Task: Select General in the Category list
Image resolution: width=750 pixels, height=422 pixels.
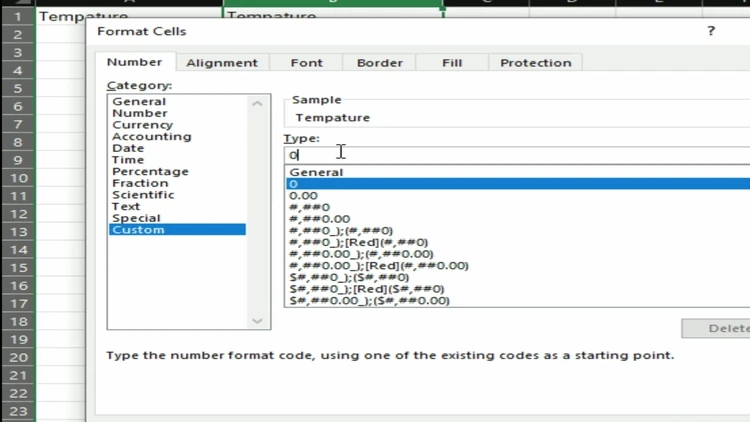Action: [x=177, y=101]
